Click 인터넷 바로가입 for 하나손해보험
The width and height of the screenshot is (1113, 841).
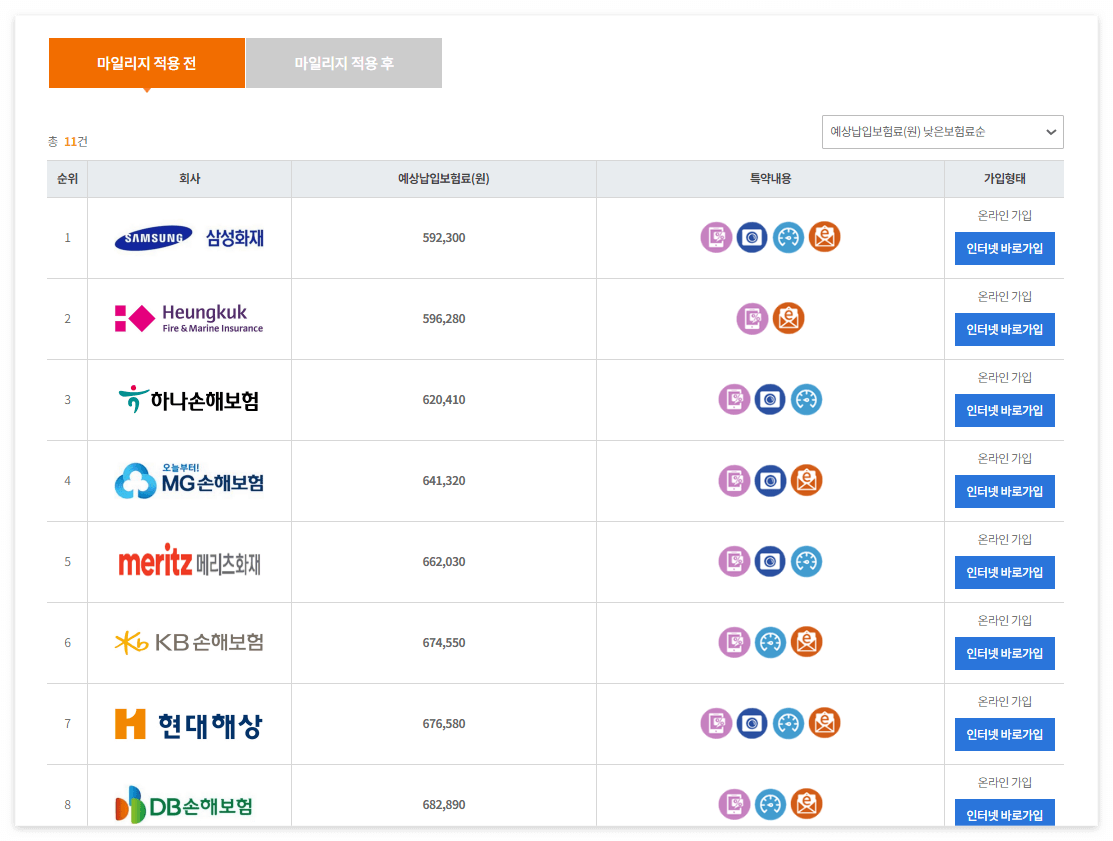pyautogui.click(x=1004, y=410)
